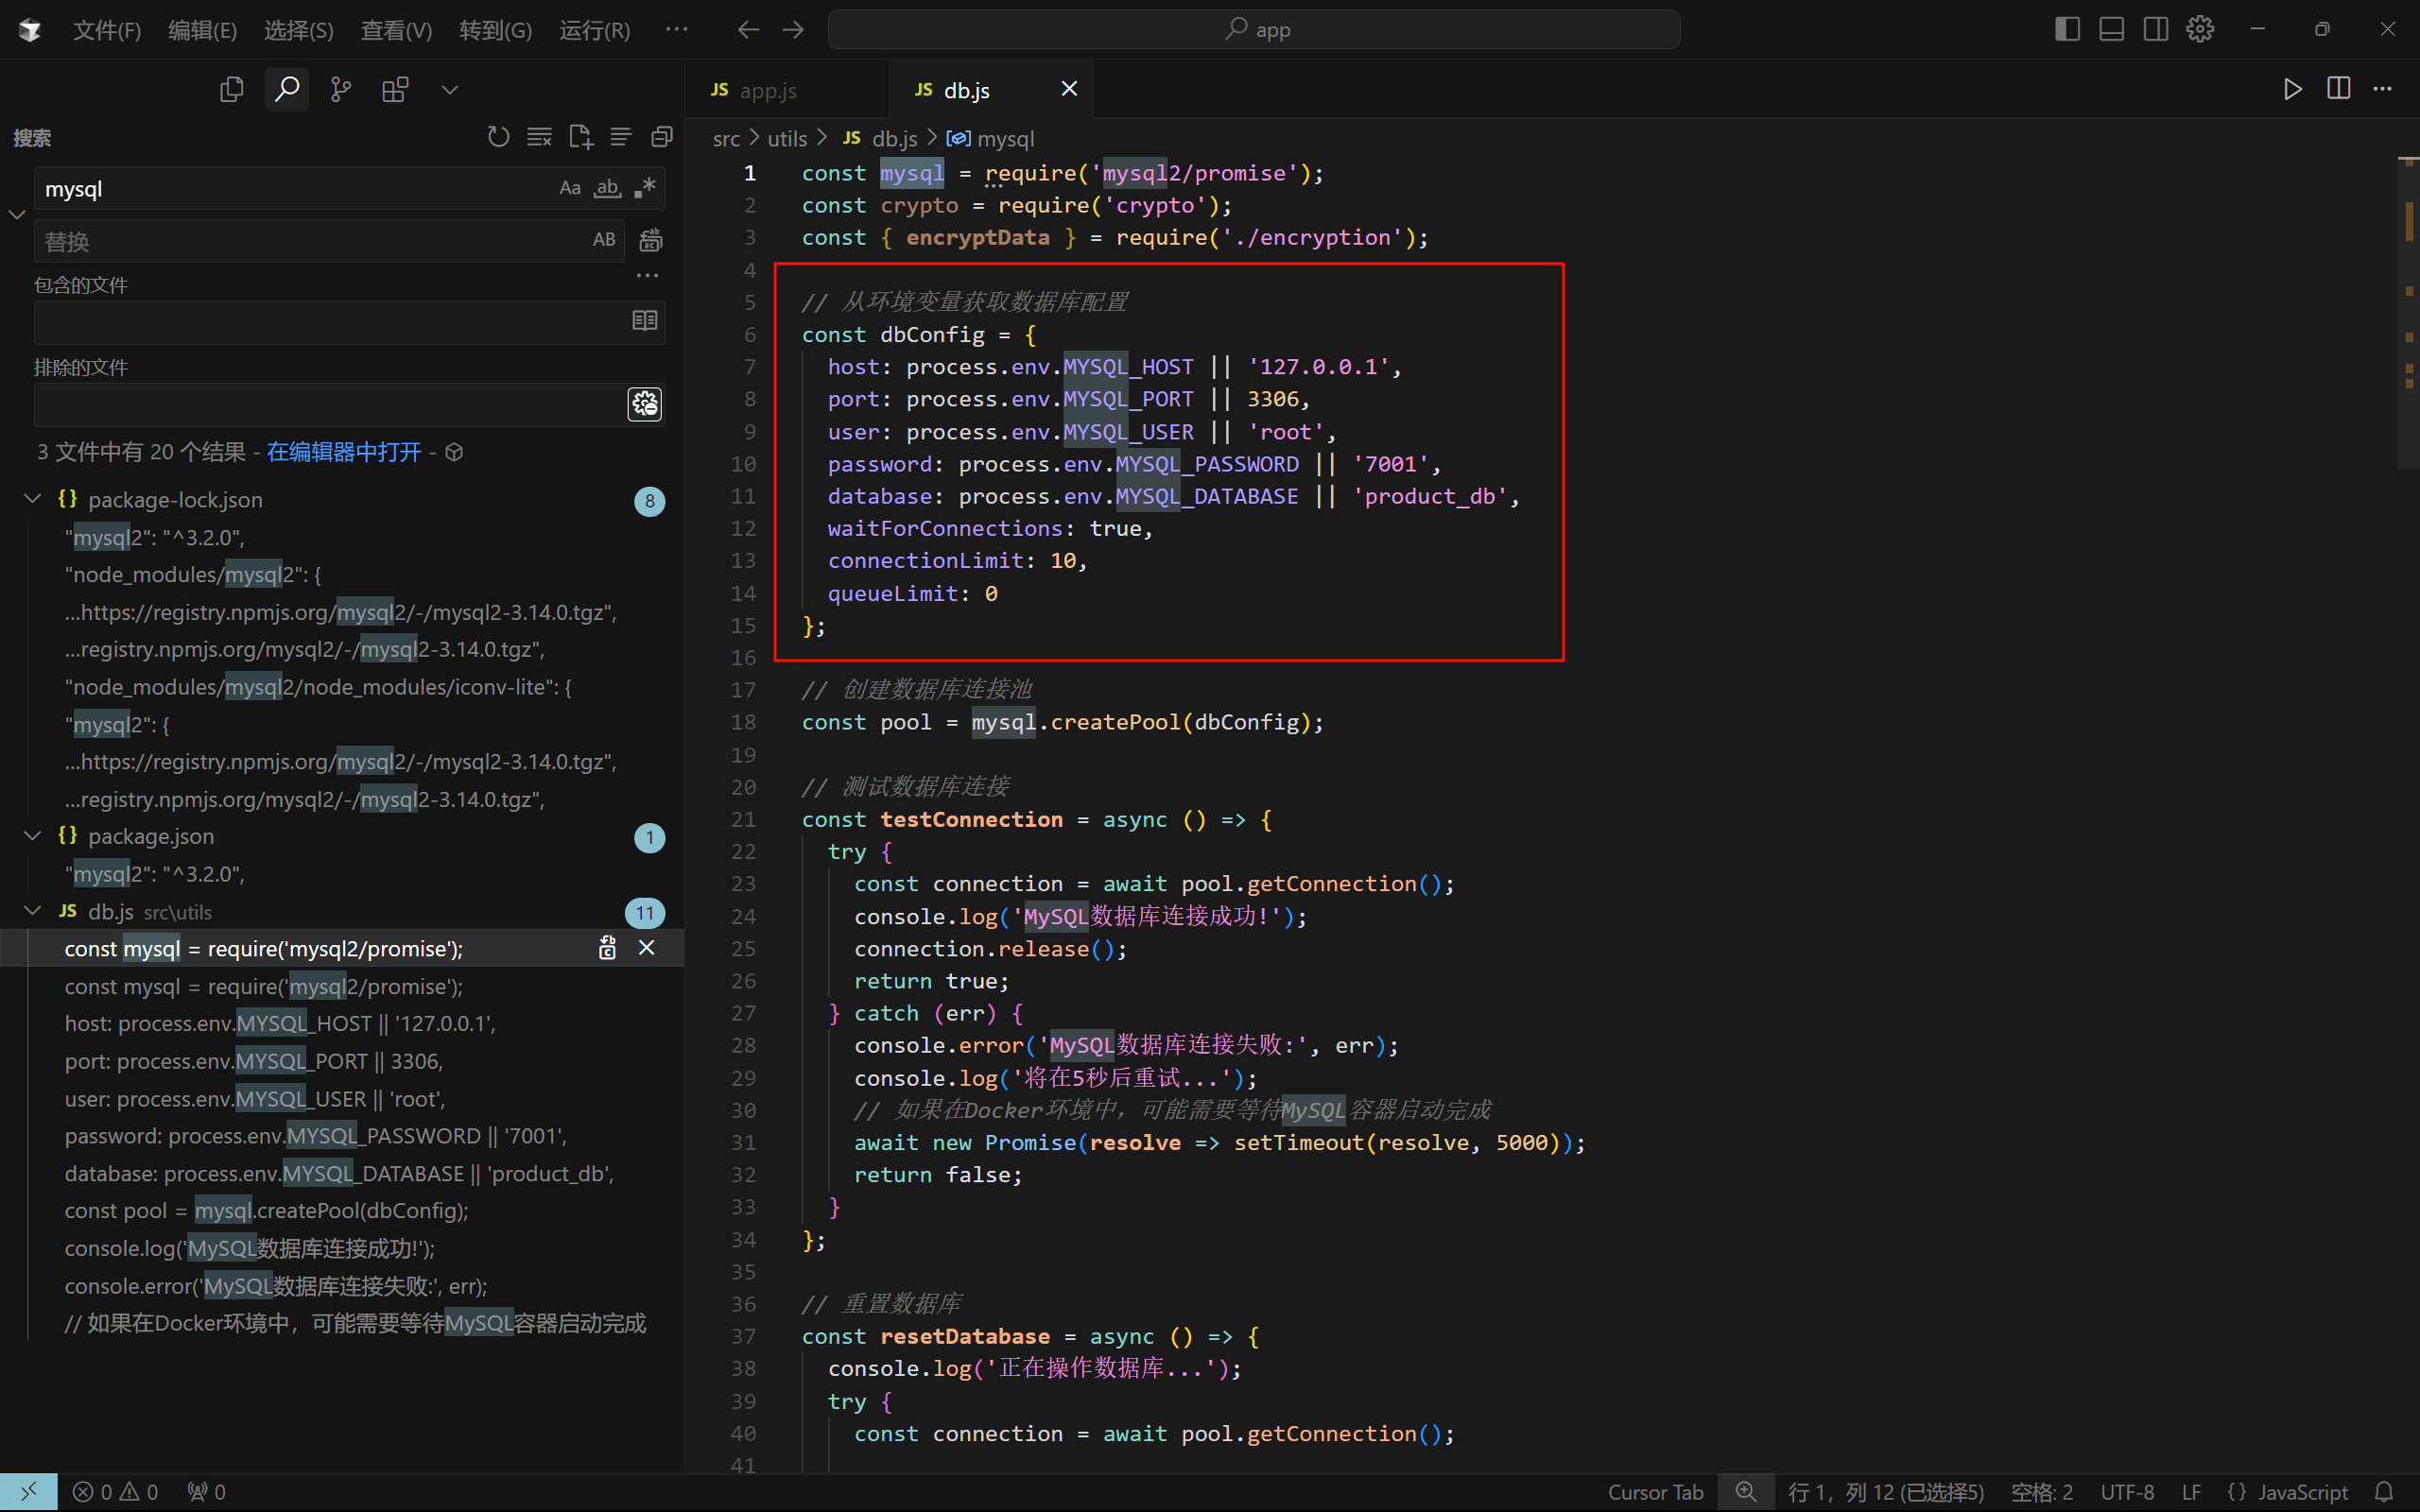Collapse package-lock.json search results
The image size is (2420, 1512).
tap(32, 499)
